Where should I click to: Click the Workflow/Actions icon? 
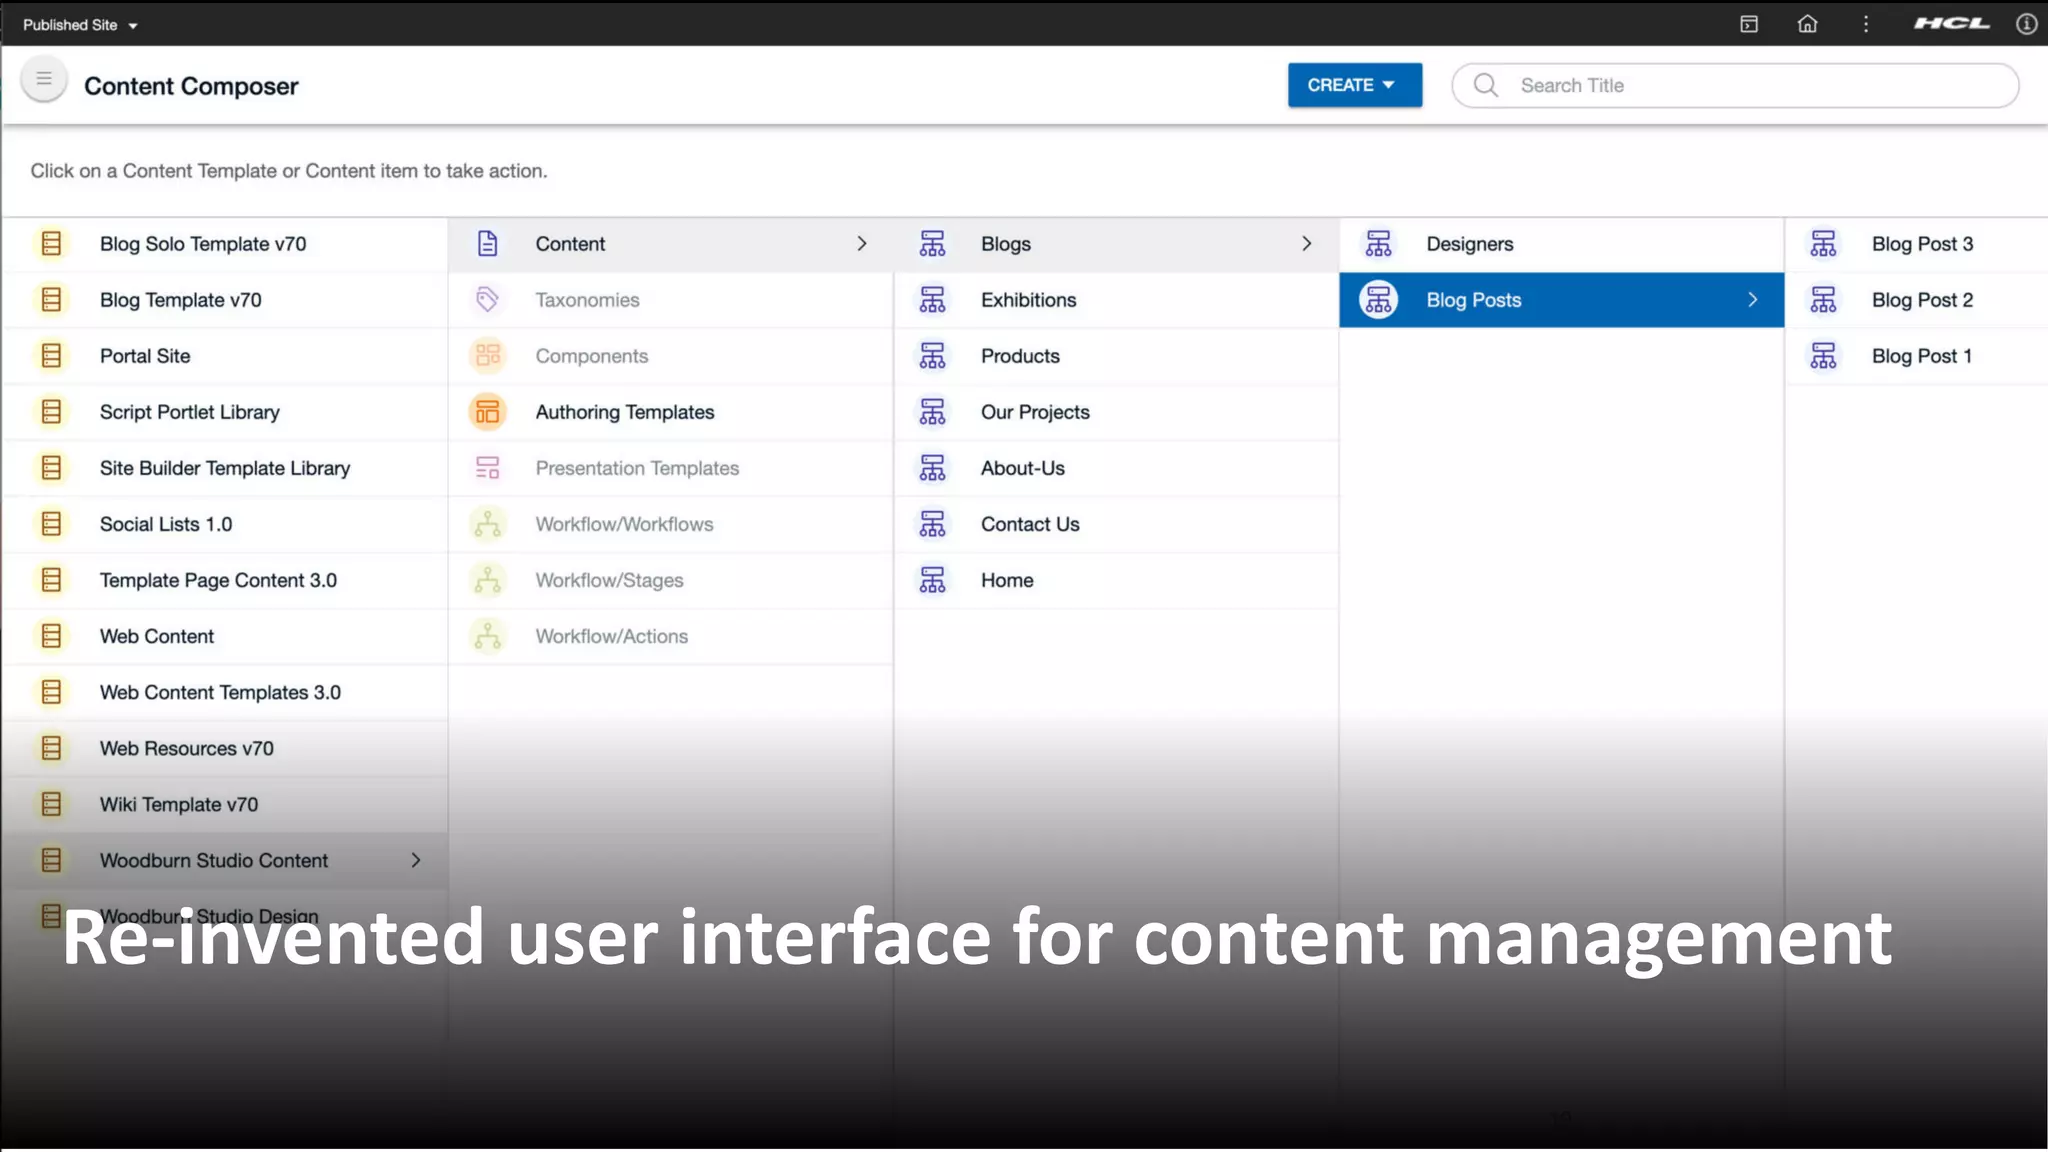coord(488,636)
